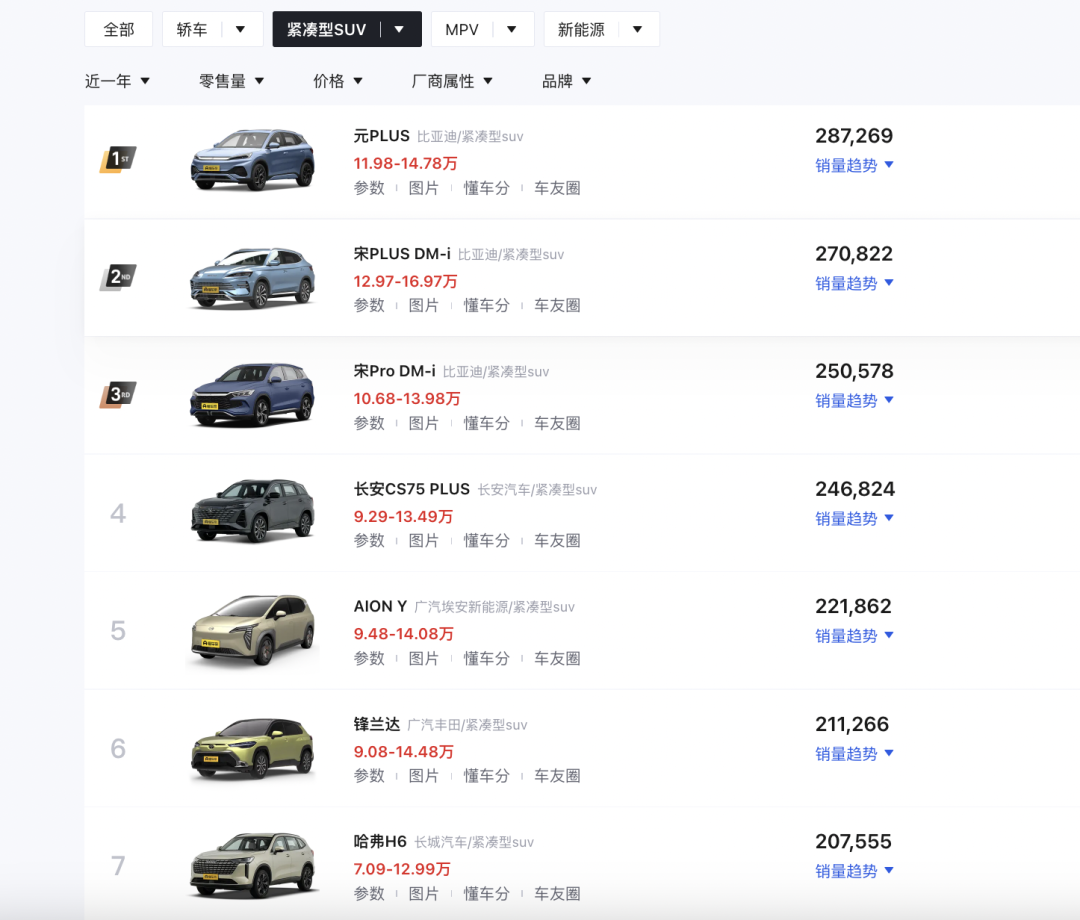Viewport: 1080px width, 920px height.
Task: Open the AION Y car thumbnail
Action: click(252, 629)
